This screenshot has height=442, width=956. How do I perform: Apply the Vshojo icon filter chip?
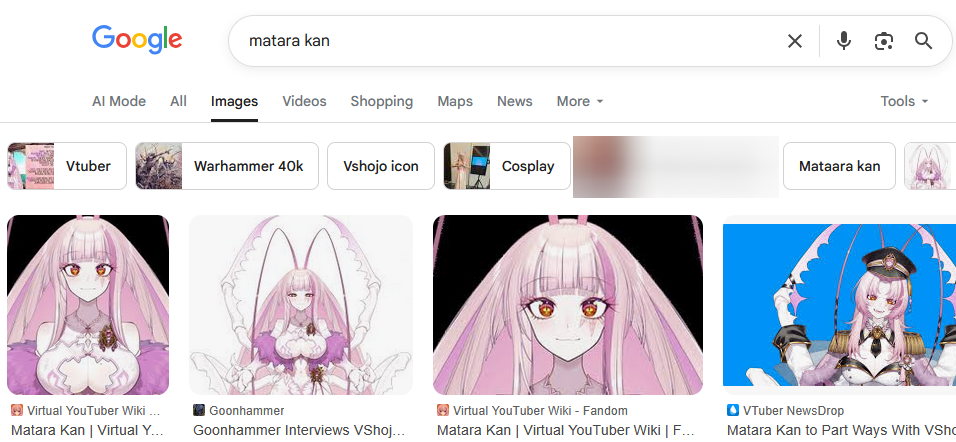(x=381, y=166)
